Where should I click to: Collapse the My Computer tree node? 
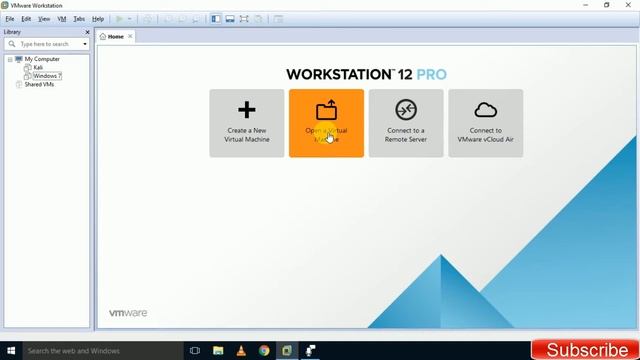pyautogui.click(x=10, y=60)
